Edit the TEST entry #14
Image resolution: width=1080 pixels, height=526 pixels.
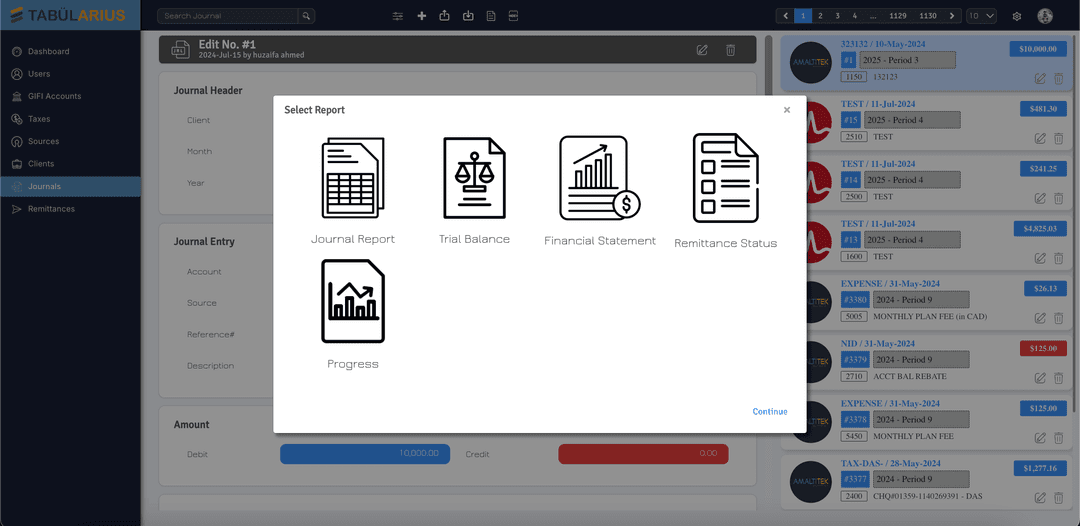pos(1040,198)
